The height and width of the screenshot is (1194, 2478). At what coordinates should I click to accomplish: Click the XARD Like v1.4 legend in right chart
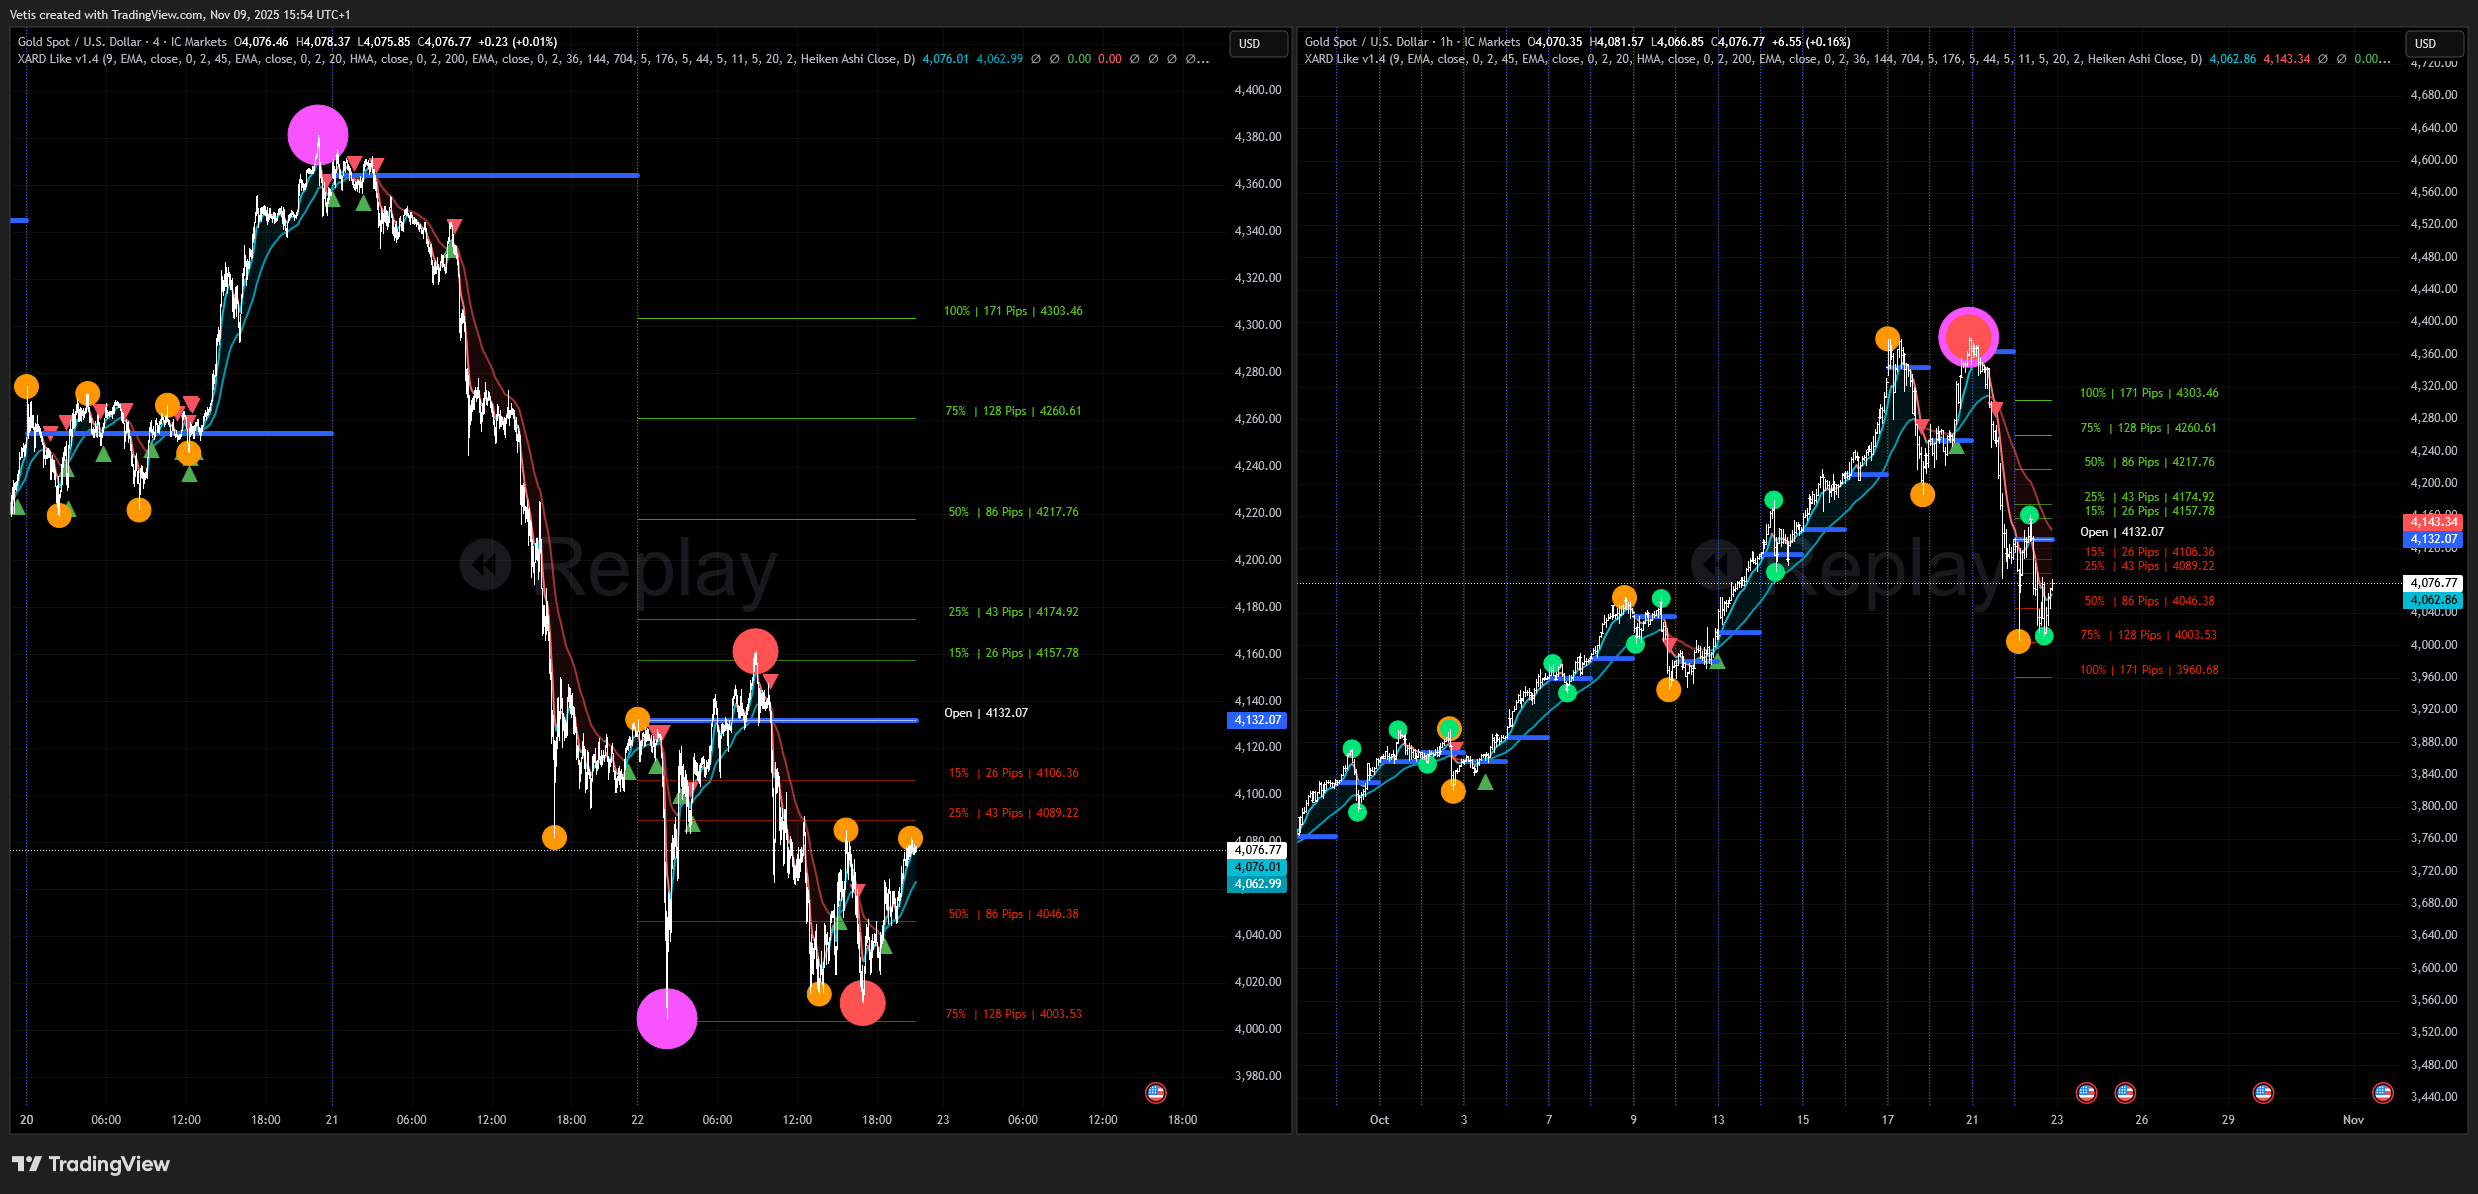click(1345, 59)
